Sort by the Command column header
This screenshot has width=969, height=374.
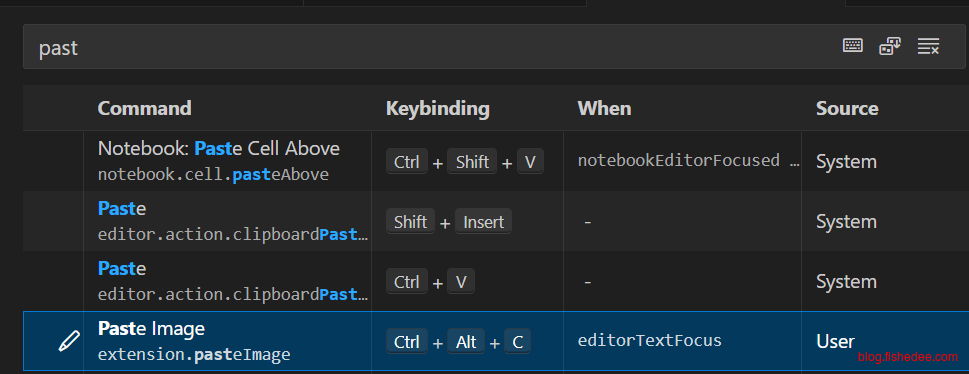pos(145,108)
